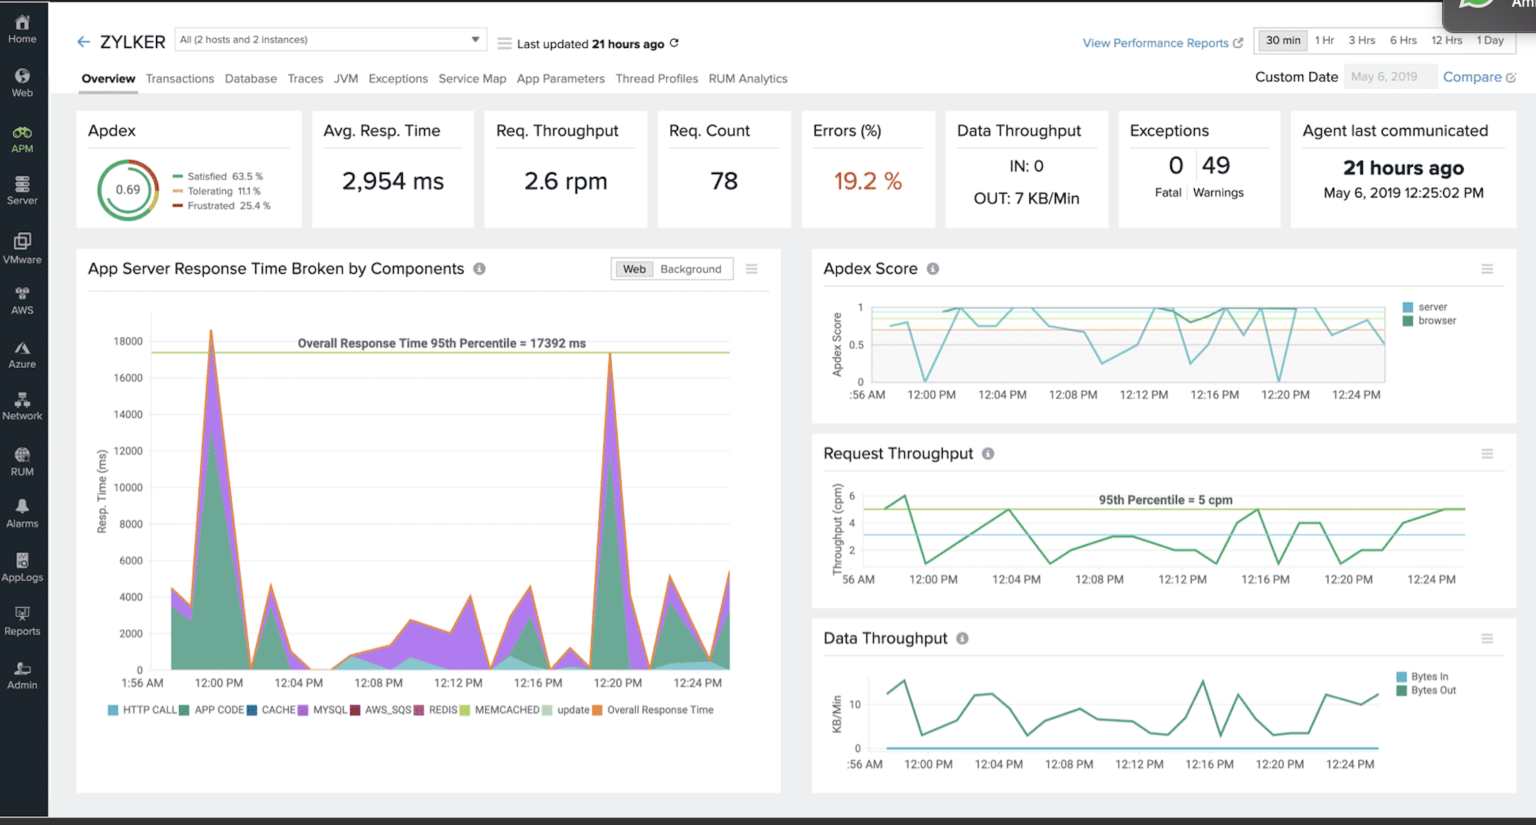Switch the response time chart to Background
Viewport: 1536px width, 825px height.
(x=690, y=269)
